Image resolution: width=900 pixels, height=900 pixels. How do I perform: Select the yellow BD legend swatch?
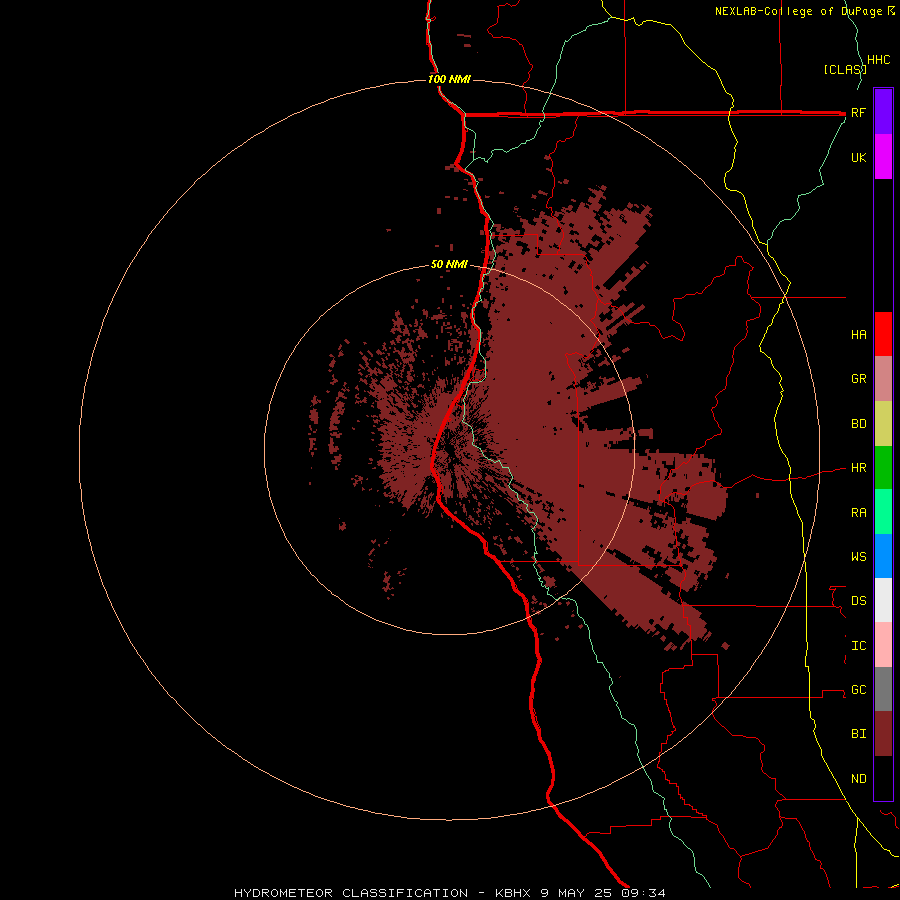tap(883, 424)
